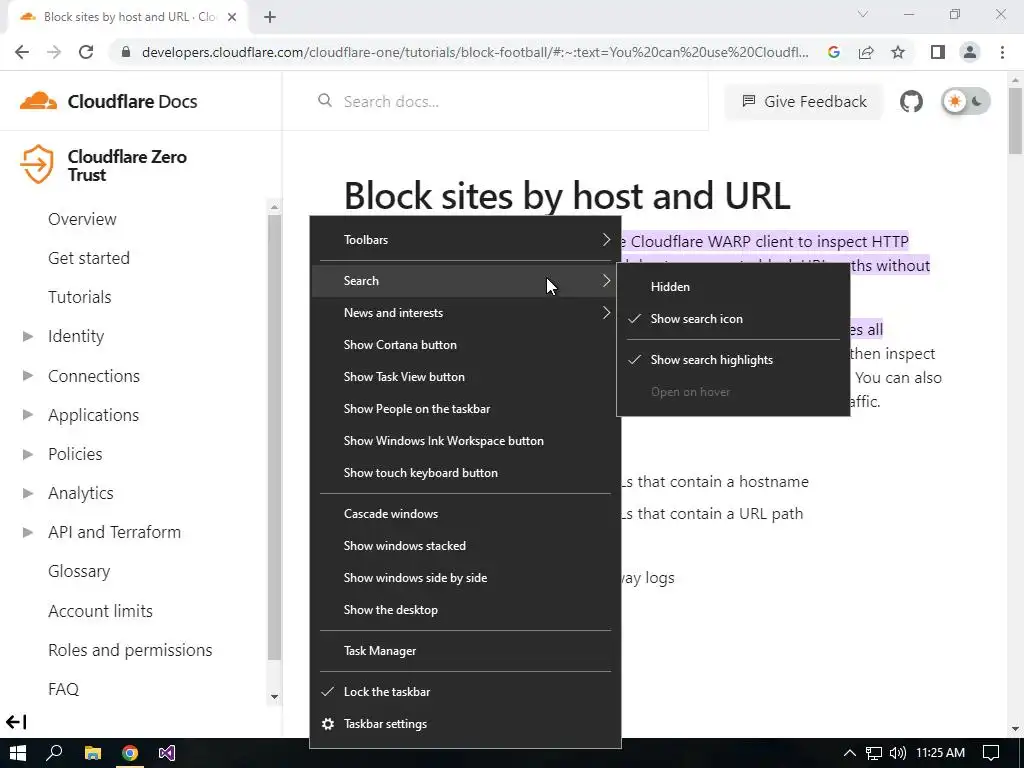Click the sidebar scrollbar down arrow

(x=274, y=697)
